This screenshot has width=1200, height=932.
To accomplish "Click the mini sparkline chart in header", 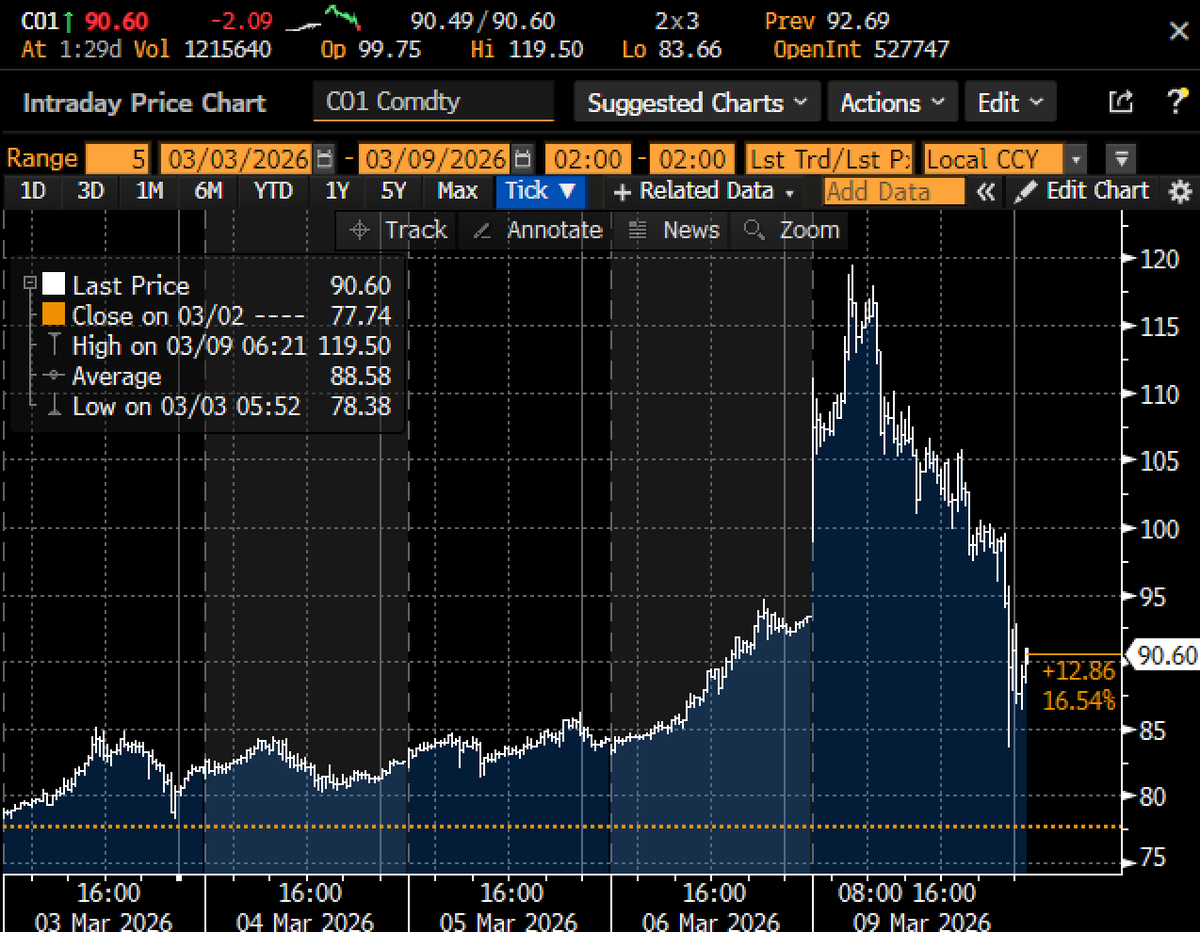I will click(x=322, y=20).
